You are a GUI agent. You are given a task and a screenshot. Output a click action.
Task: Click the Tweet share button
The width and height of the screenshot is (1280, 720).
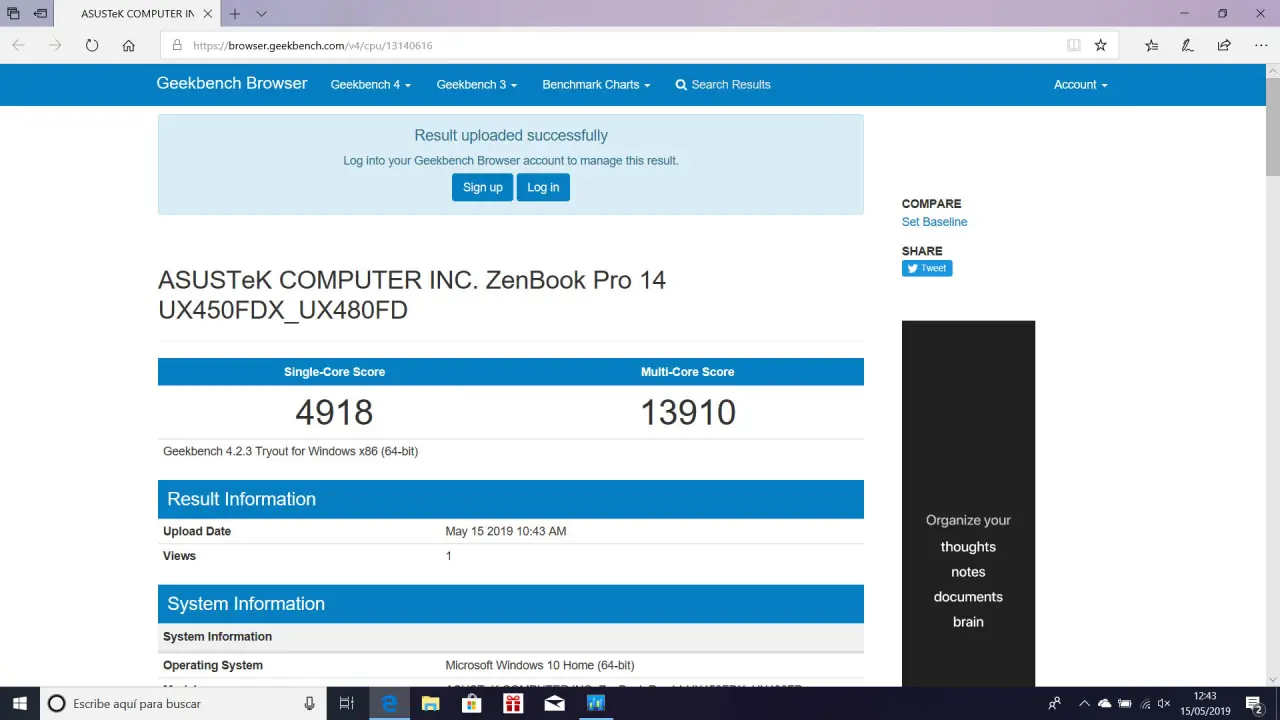[x=927, y=268]
